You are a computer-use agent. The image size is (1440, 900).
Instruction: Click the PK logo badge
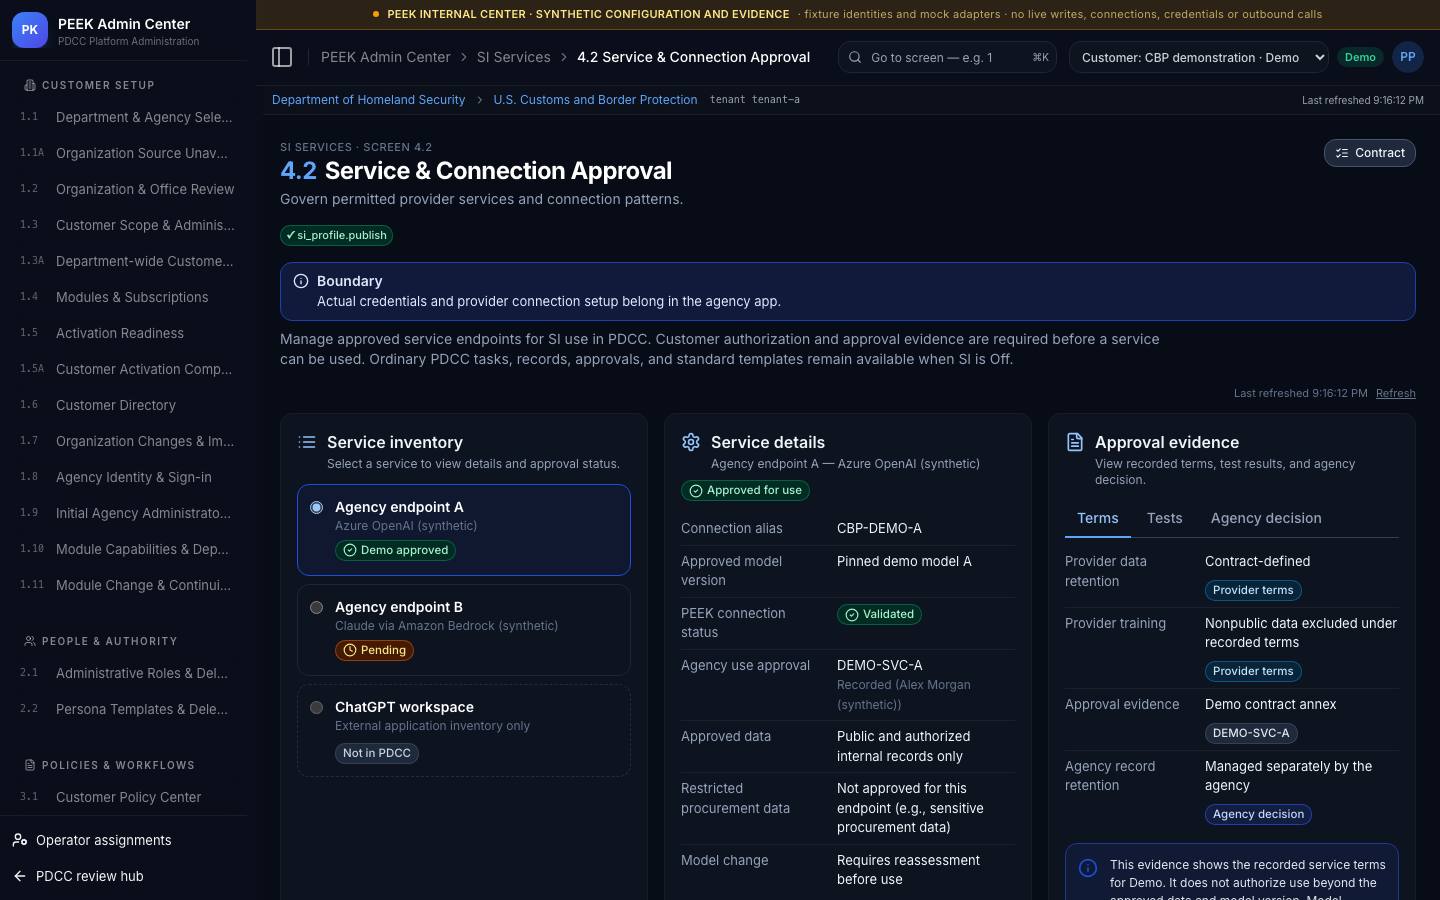(30, 30)
